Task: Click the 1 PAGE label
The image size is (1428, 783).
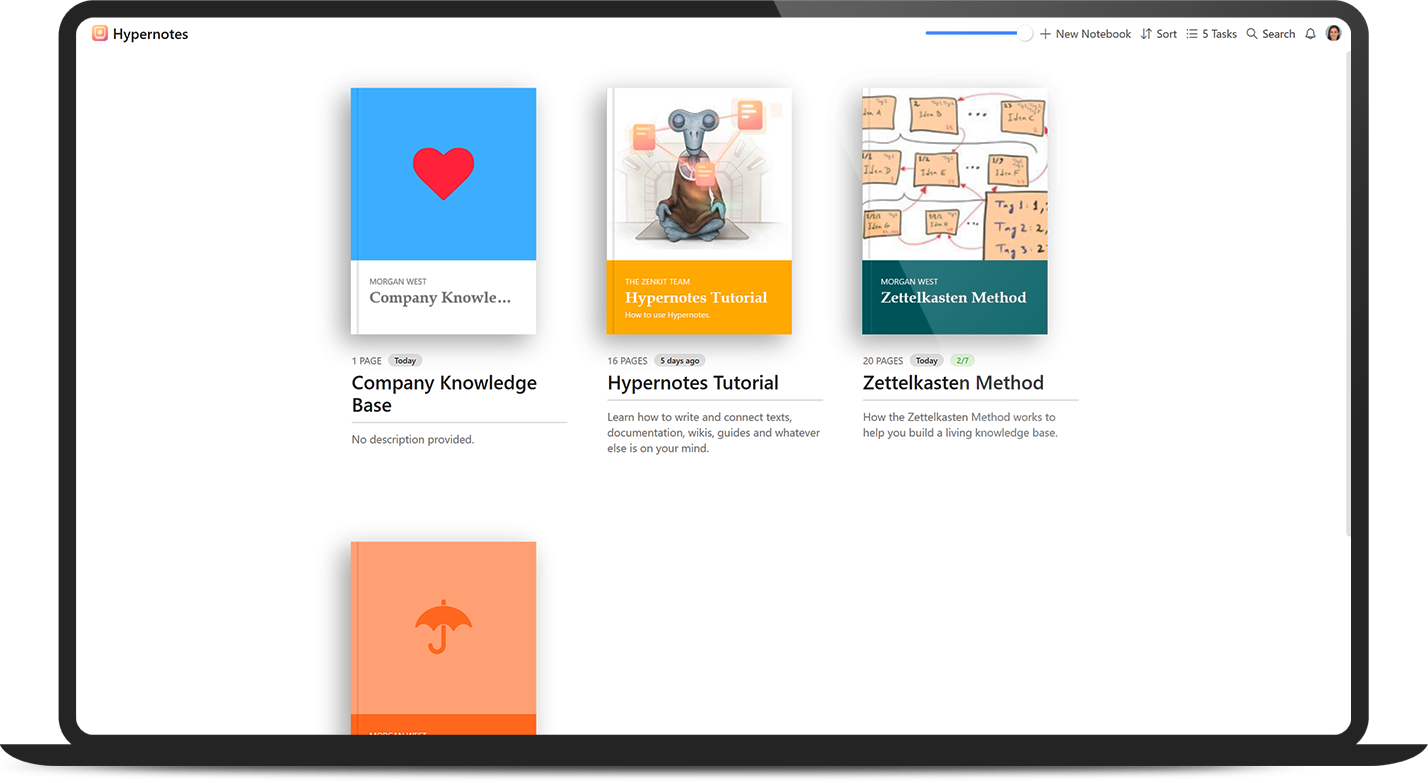Action: coord(367,361)
